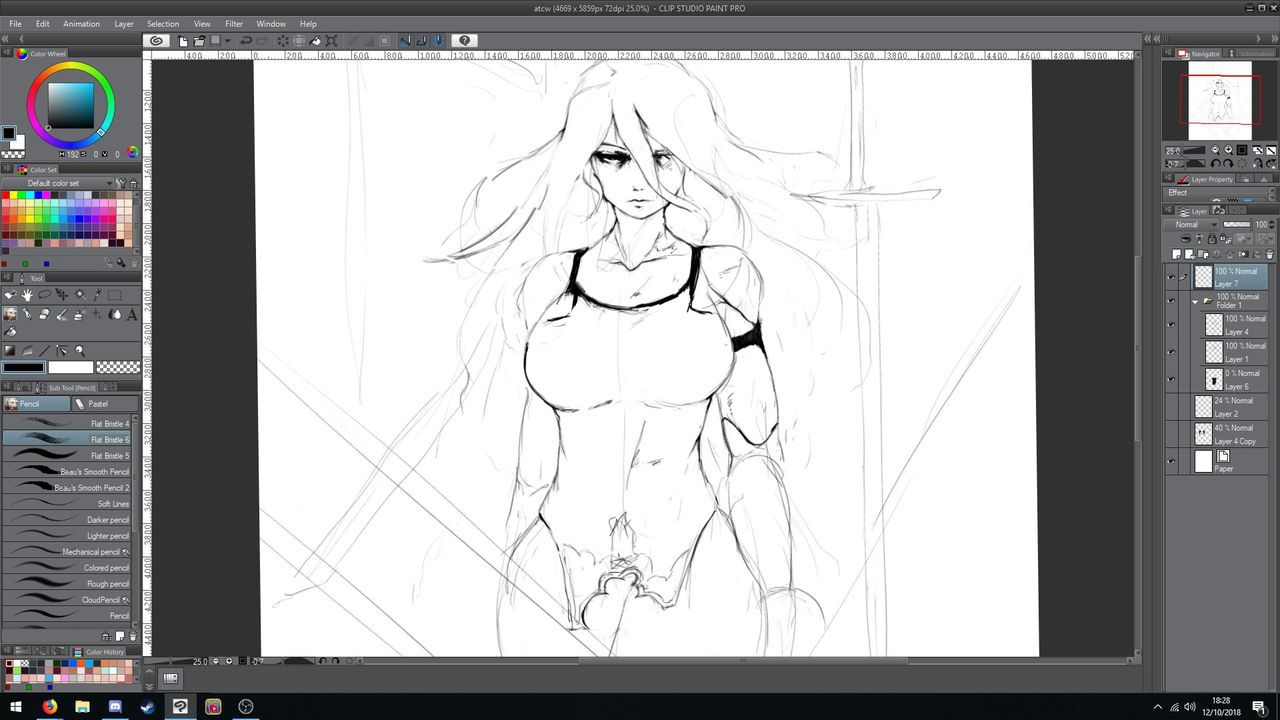The height and width of the screenshot is (720, 1280).
Task: Toggle Snap to Special Ruler toolbar icon
Action: tap(421, 40)
